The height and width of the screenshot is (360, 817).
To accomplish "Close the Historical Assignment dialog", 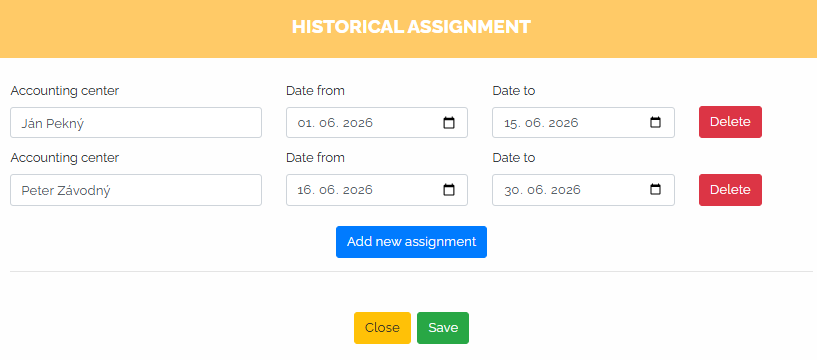I will tap(382, 328).
